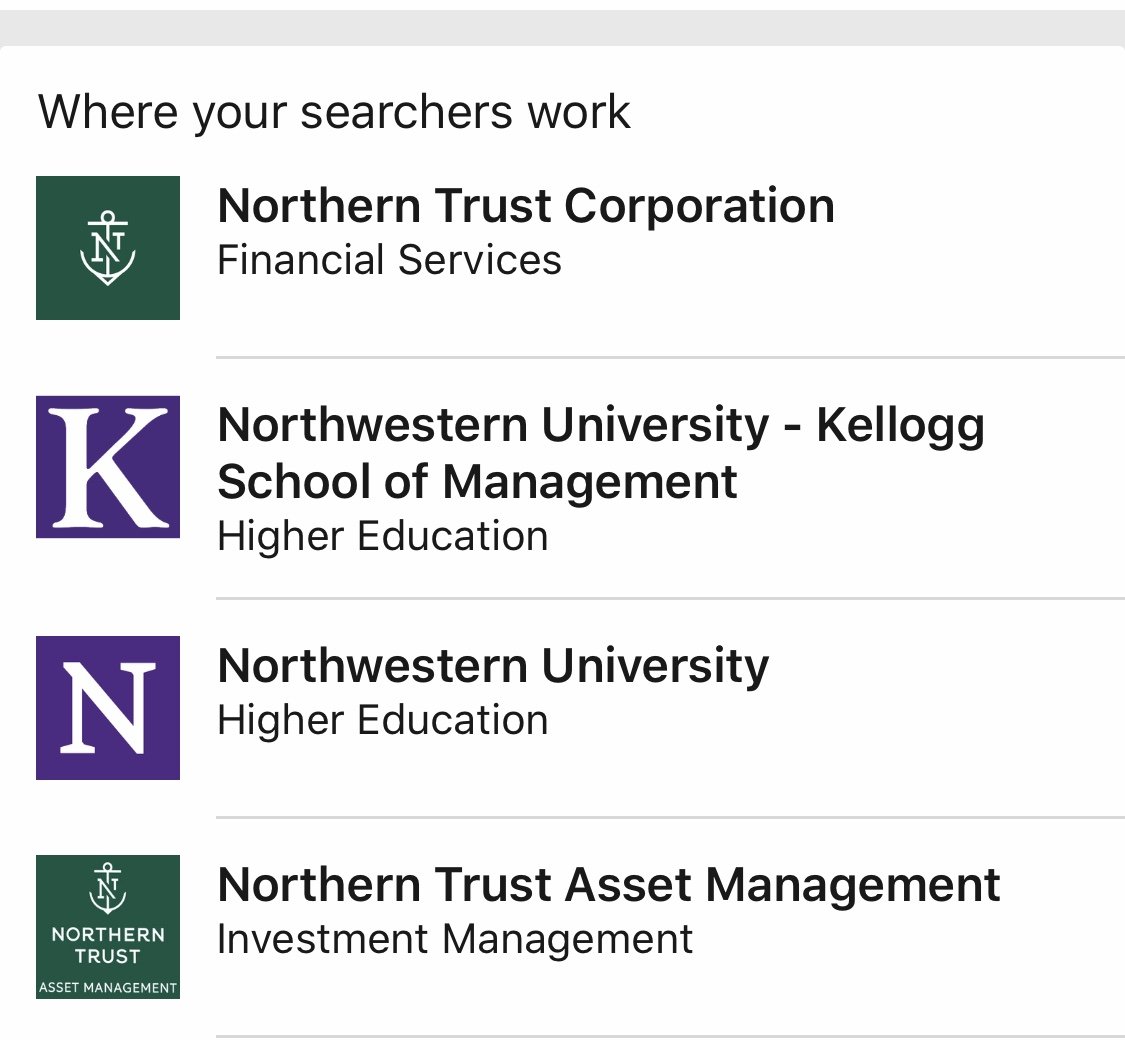Click the "ASSET MANAGEMENT" caption in the logo
This screenshot has height=1040, width=1125.
coord(108,988)
